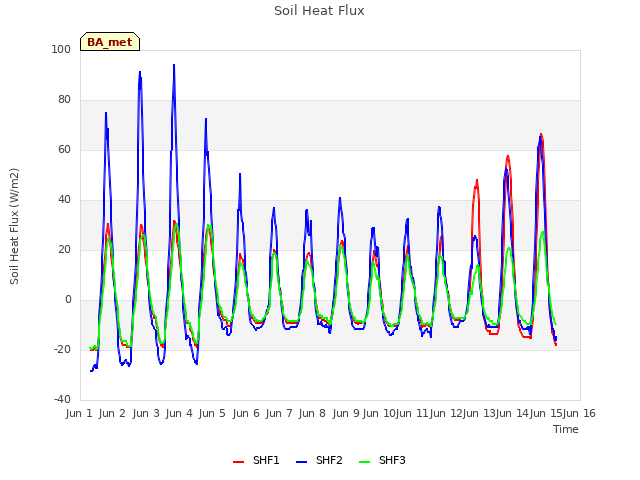Click the 'Jun 1' x-axis label
Image resolution: width=640 pixels, height=480 pixels.
pos(79,413)
